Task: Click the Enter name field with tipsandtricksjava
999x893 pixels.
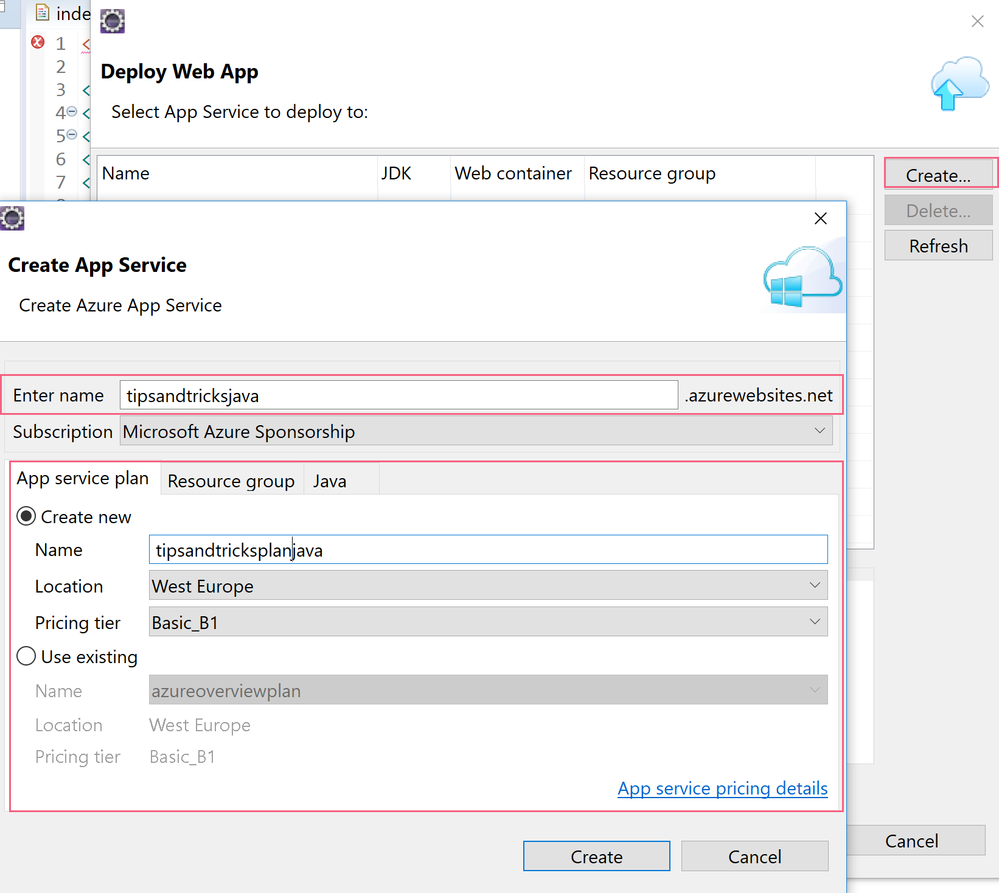Action: pyautogui.click(x=399, y=396)
